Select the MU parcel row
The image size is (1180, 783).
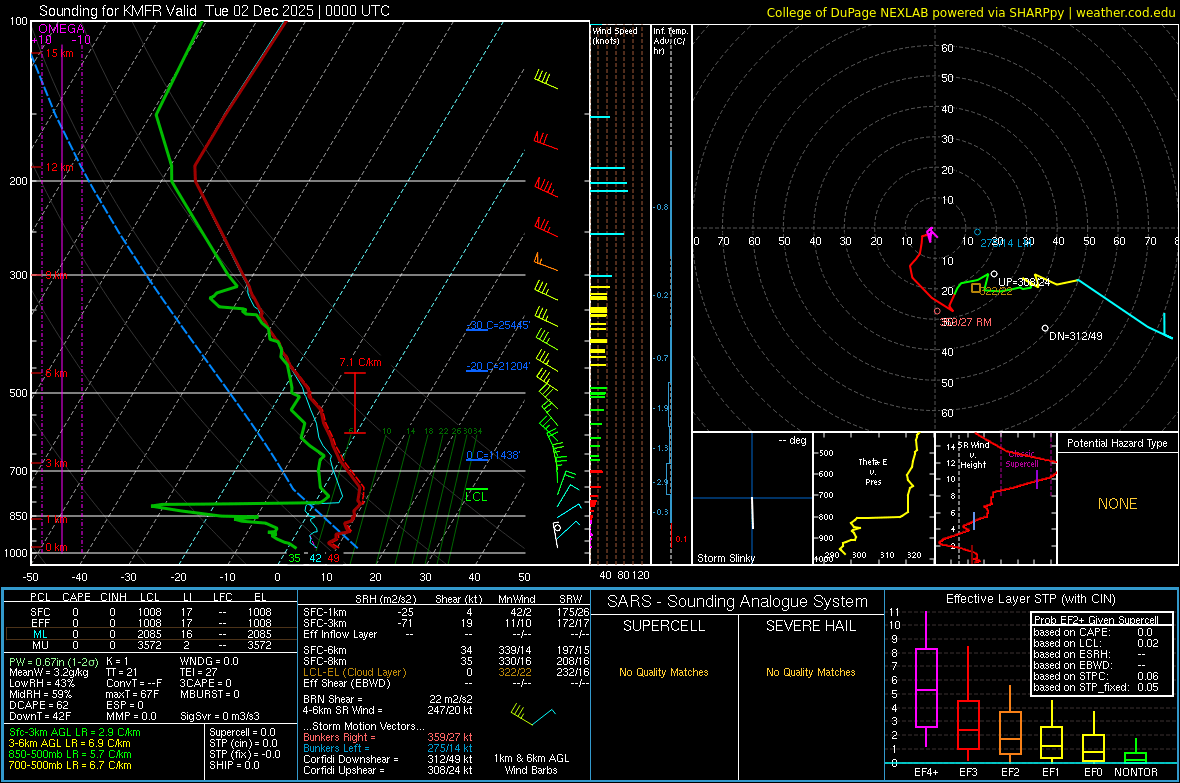(x=150, y=645)
